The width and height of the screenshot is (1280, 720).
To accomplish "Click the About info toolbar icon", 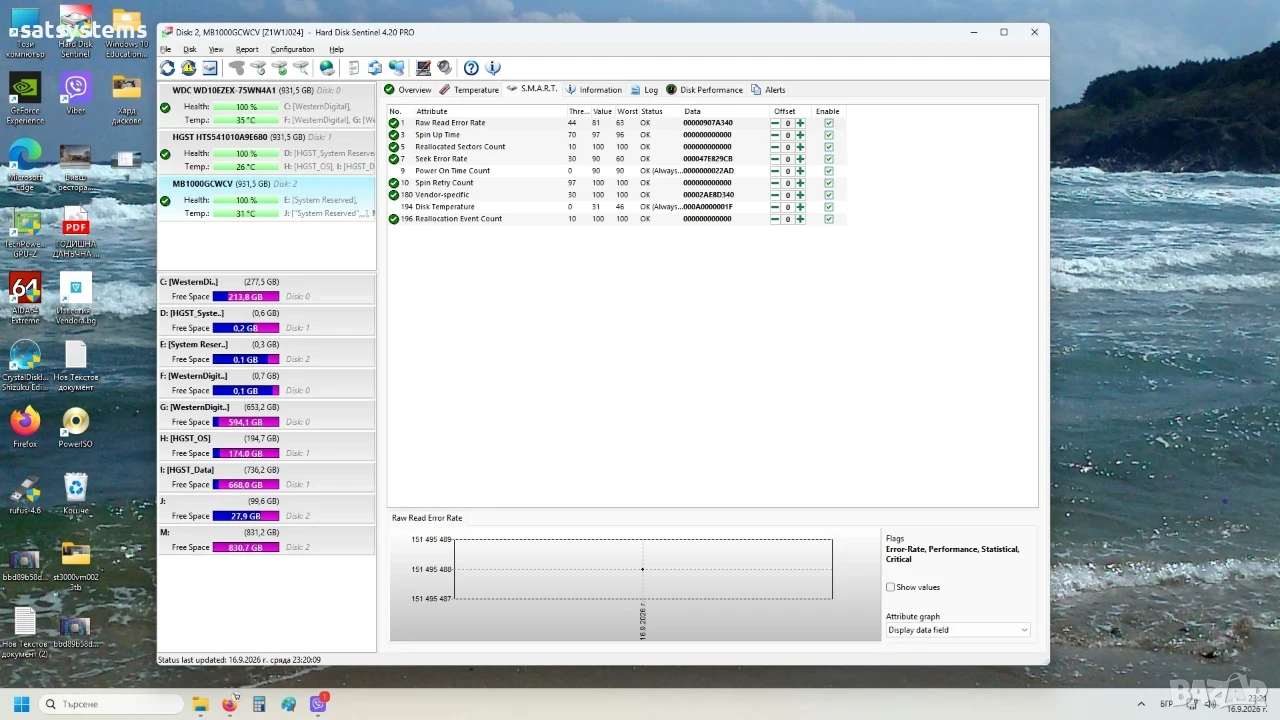I will tap(492, 68).
